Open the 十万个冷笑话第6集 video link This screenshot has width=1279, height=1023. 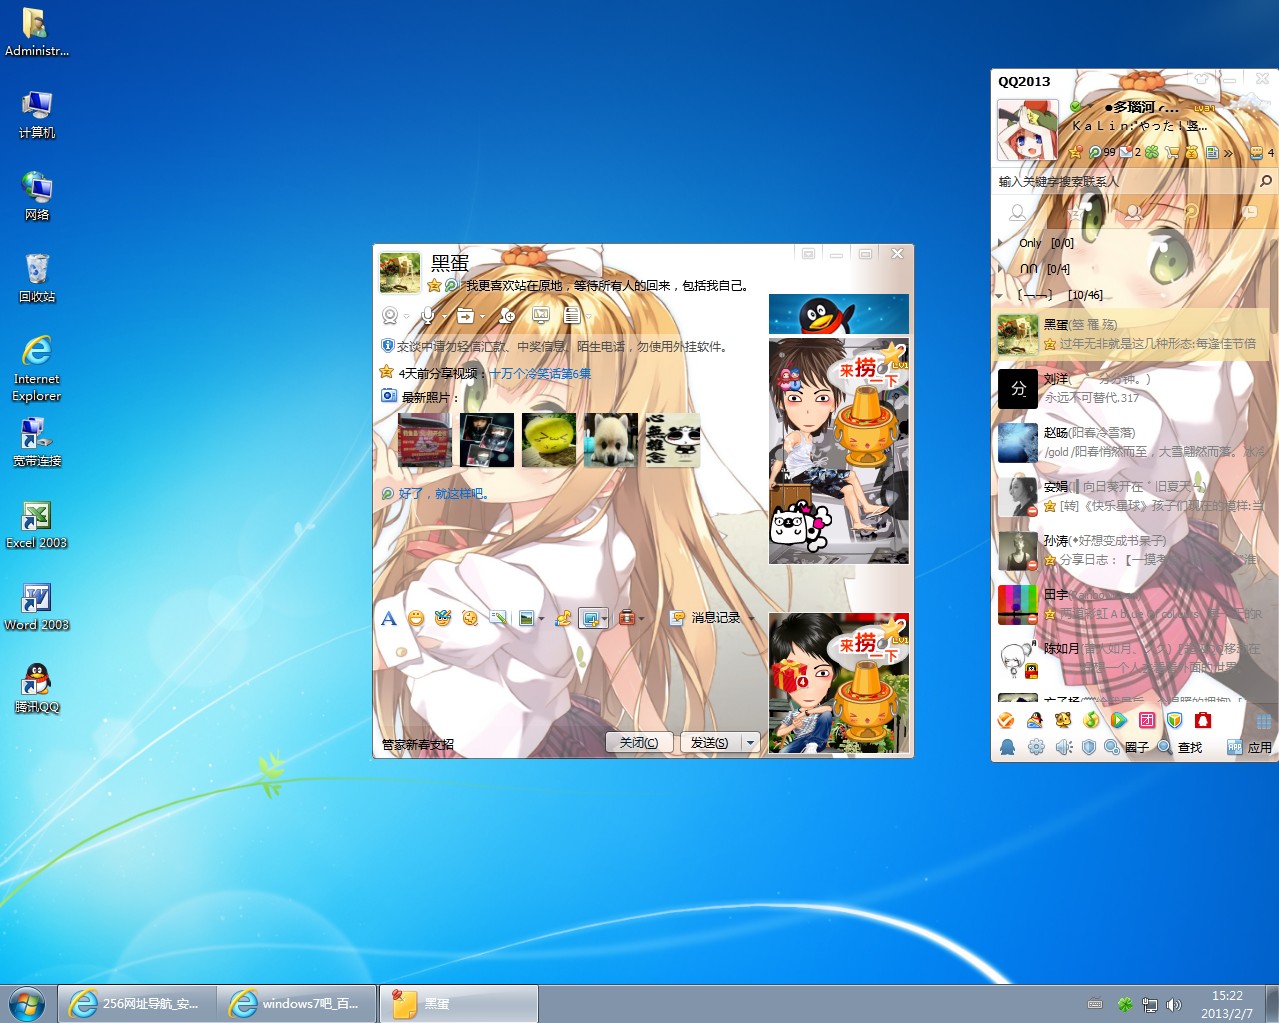[540, 374]
